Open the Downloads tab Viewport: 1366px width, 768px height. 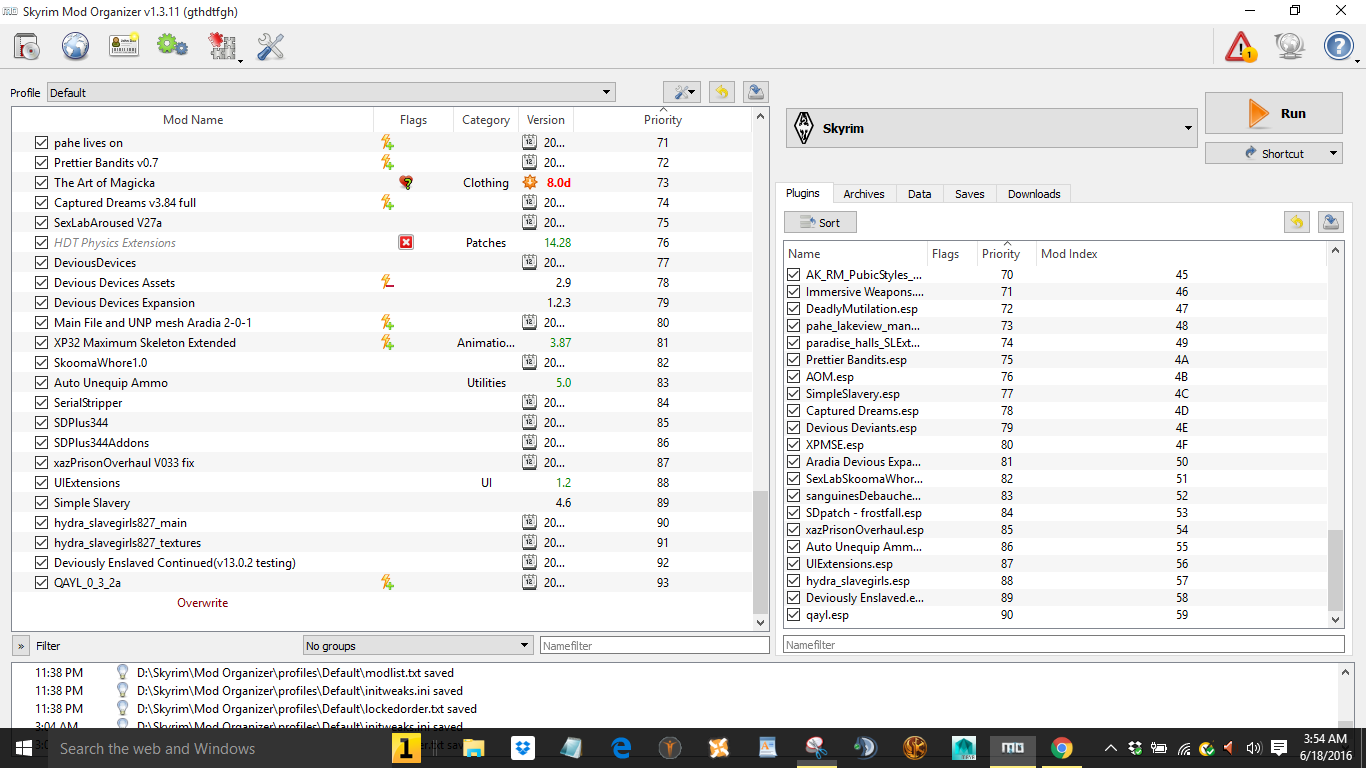click(1034, 194)
